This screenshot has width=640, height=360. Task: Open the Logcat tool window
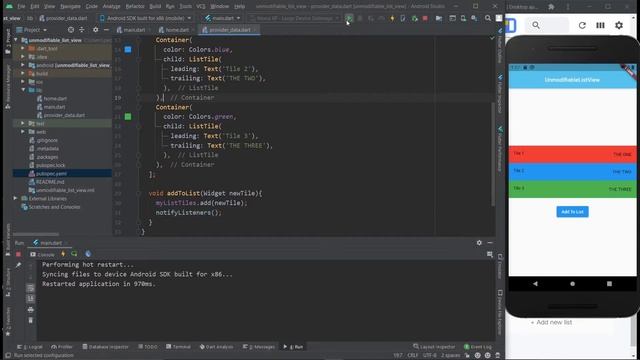[x=30, y=347]
